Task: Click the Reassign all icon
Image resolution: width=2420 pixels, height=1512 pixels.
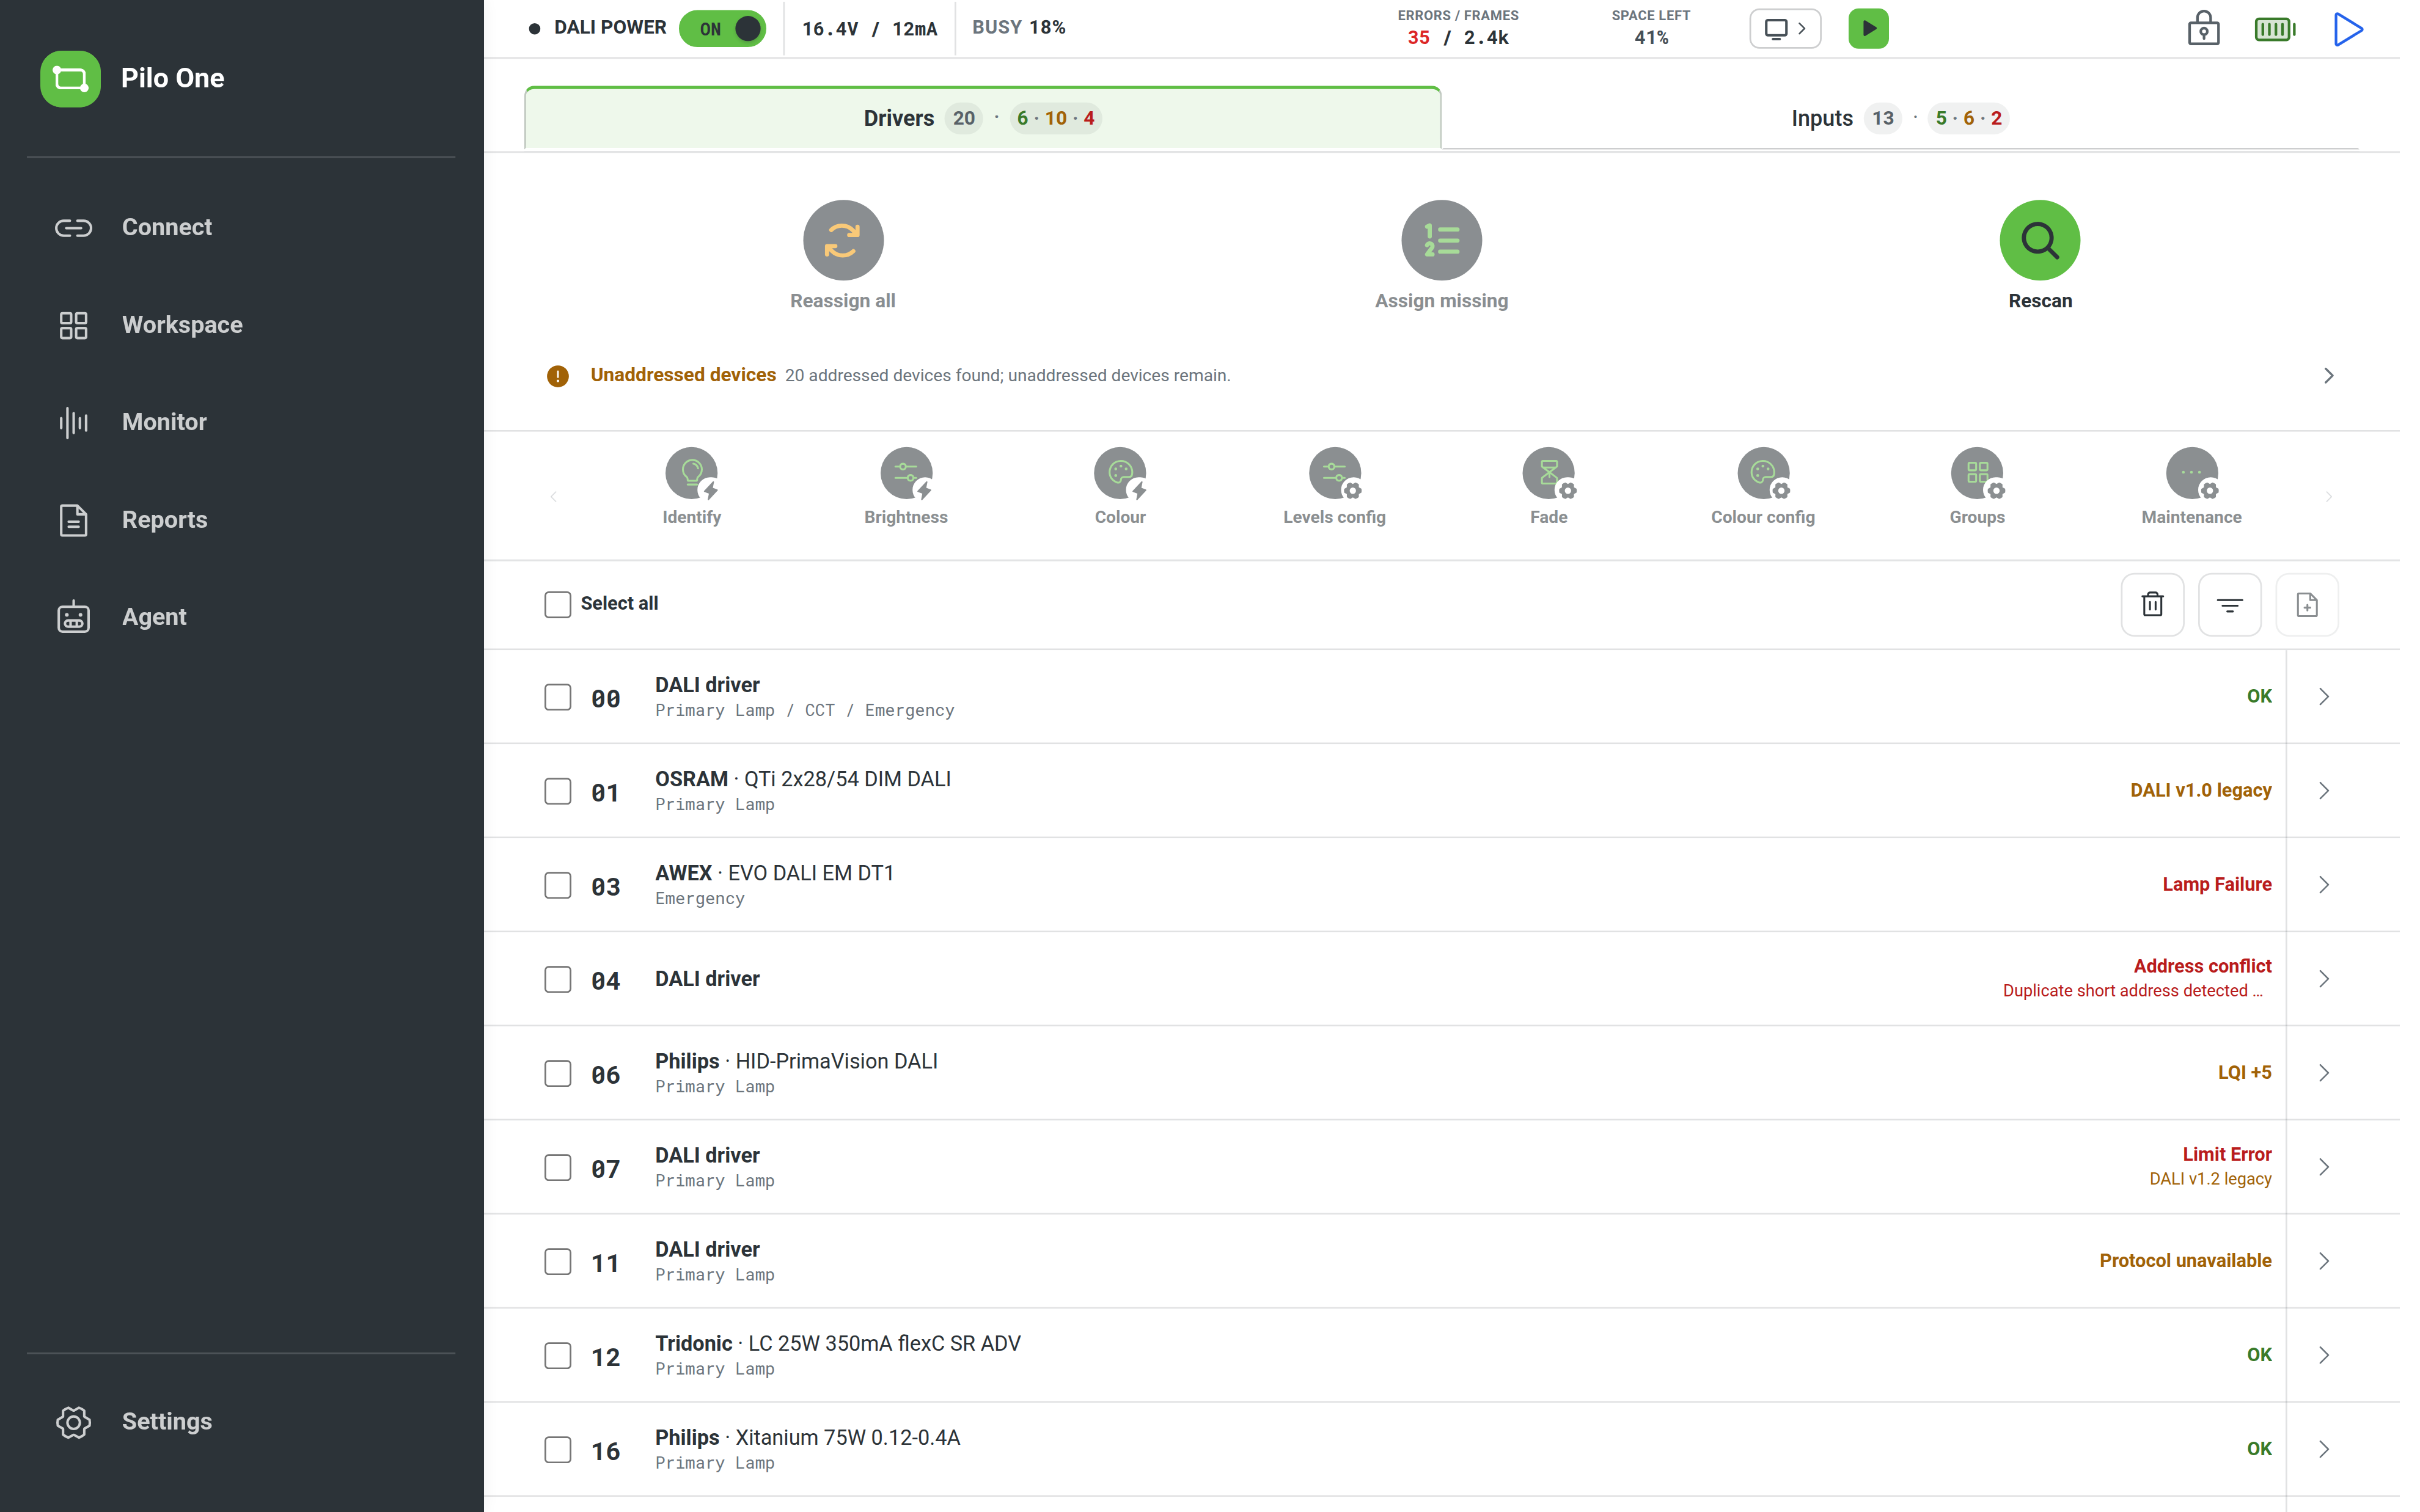Action: tap(843, 240)
